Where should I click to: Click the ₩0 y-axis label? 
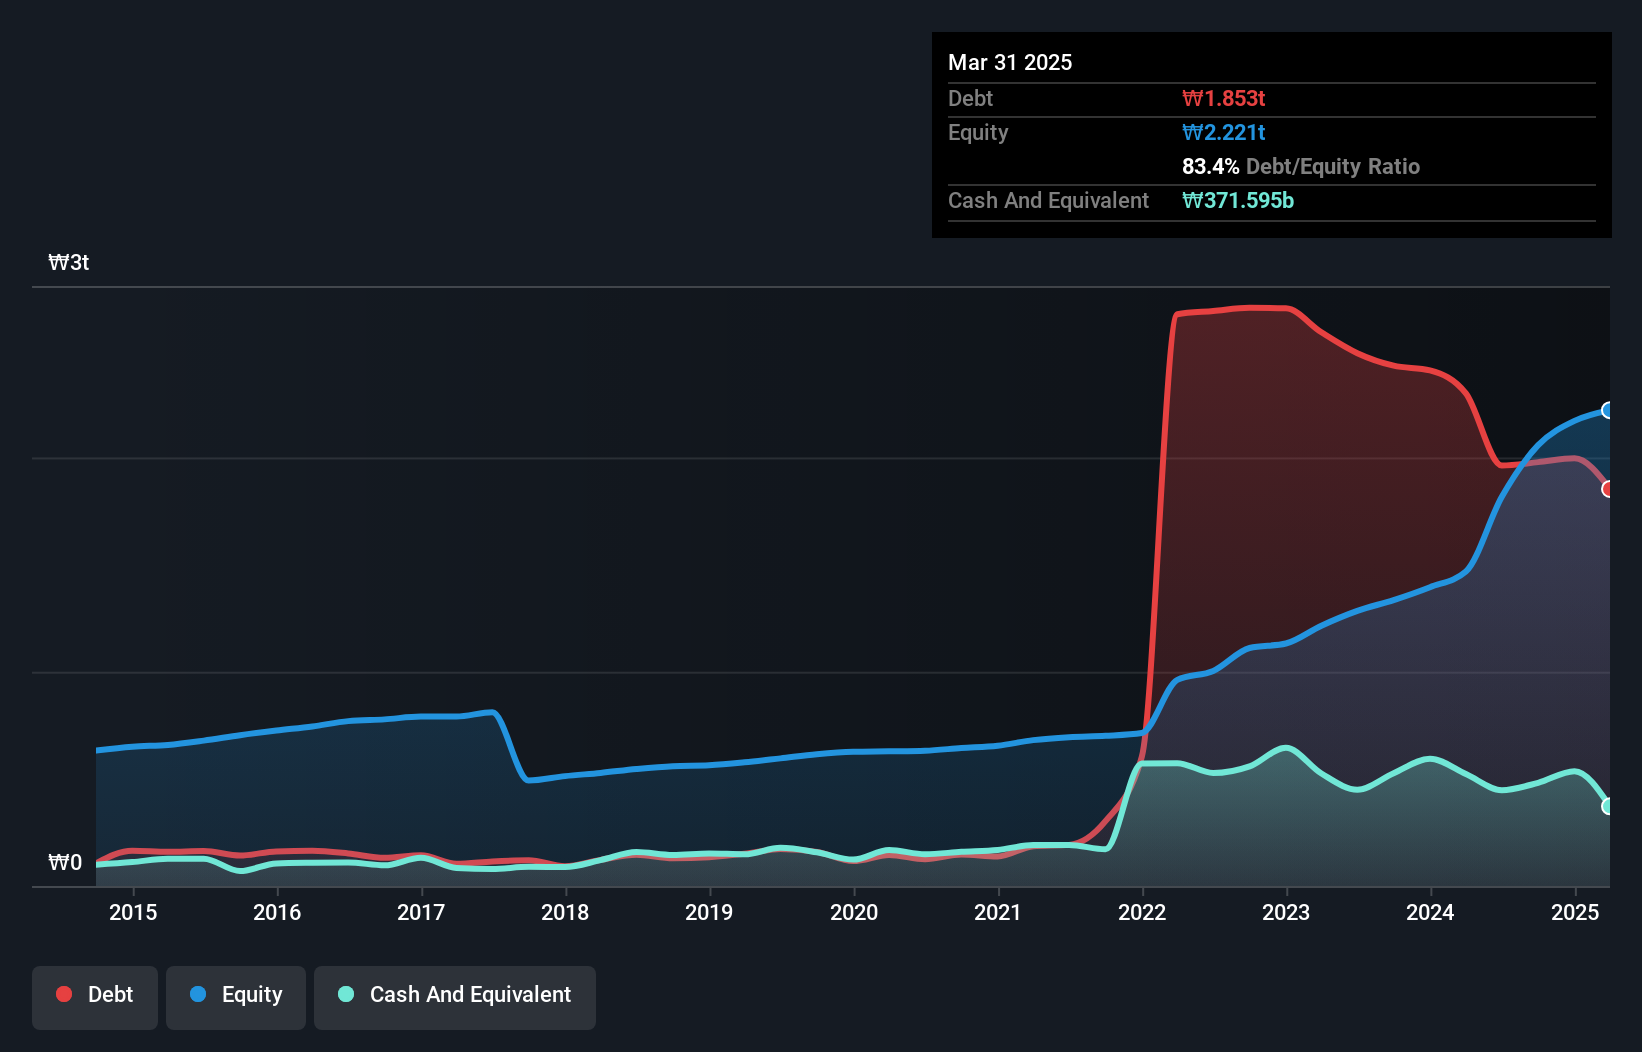tap(65, 862)
